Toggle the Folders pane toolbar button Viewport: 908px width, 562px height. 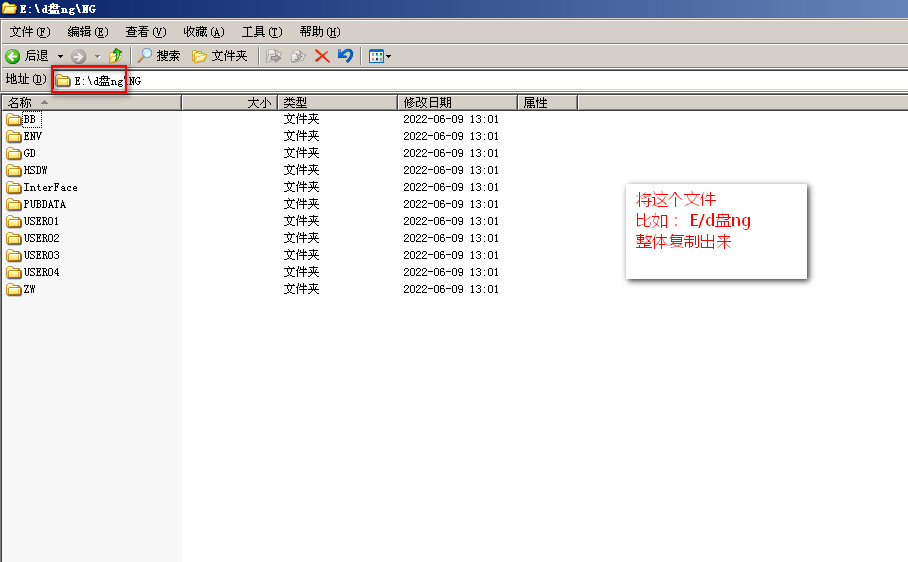pos(219,56)
